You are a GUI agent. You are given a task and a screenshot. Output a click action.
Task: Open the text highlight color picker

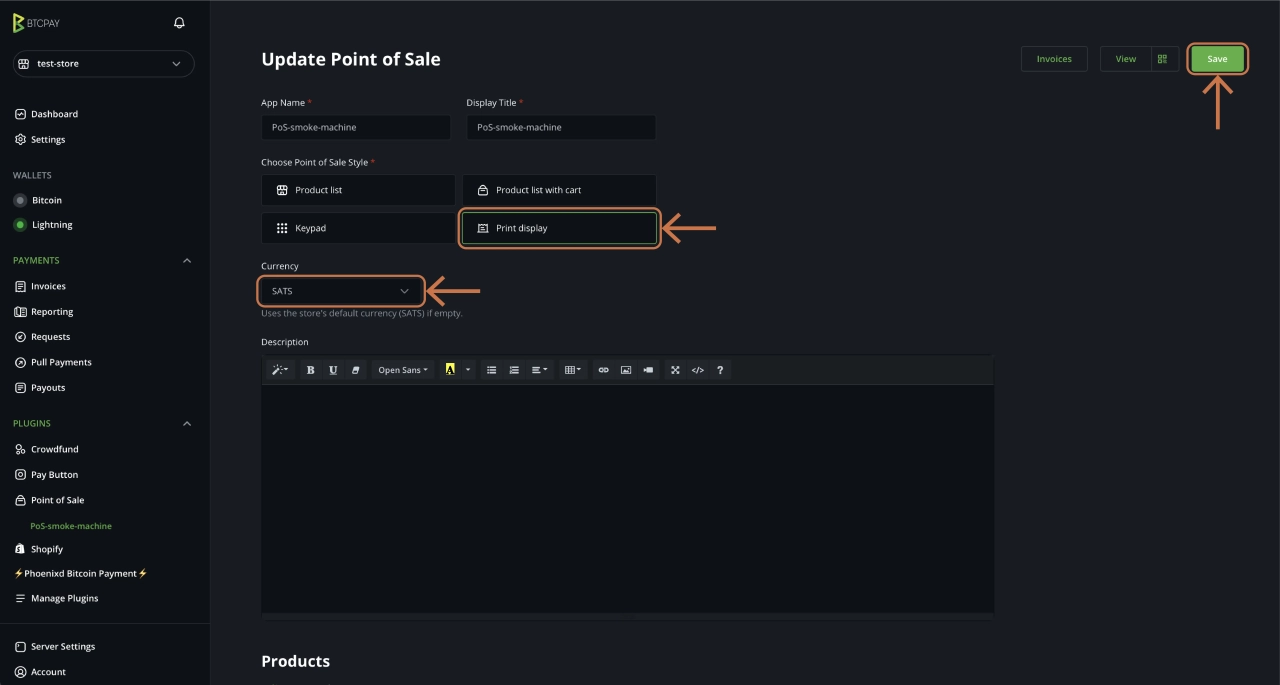(x=450, y=370)
